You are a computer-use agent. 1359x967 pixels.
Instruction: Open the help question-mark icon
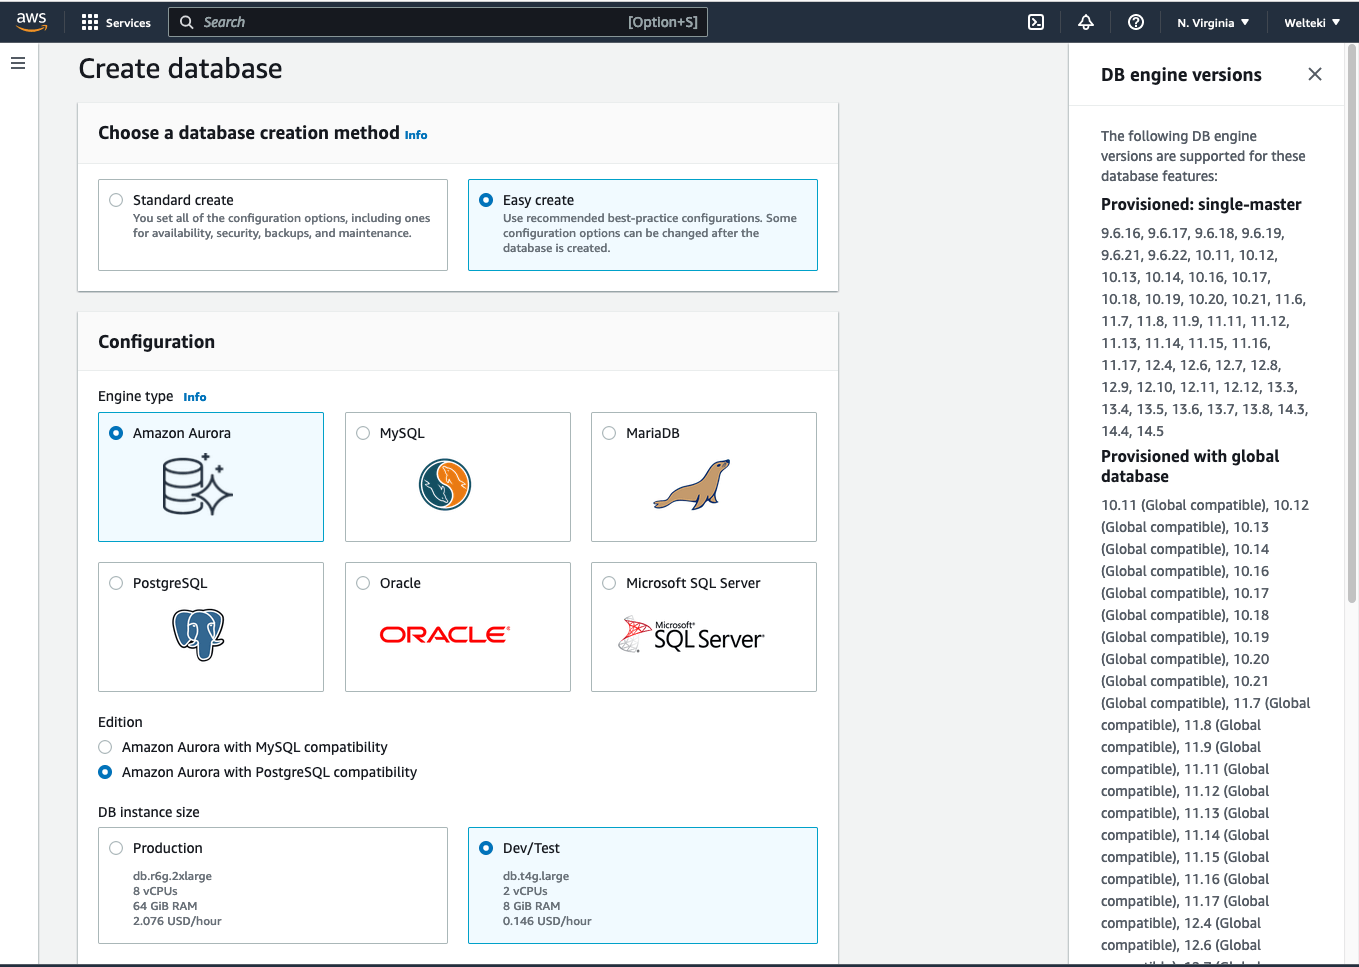(1136, 22)
